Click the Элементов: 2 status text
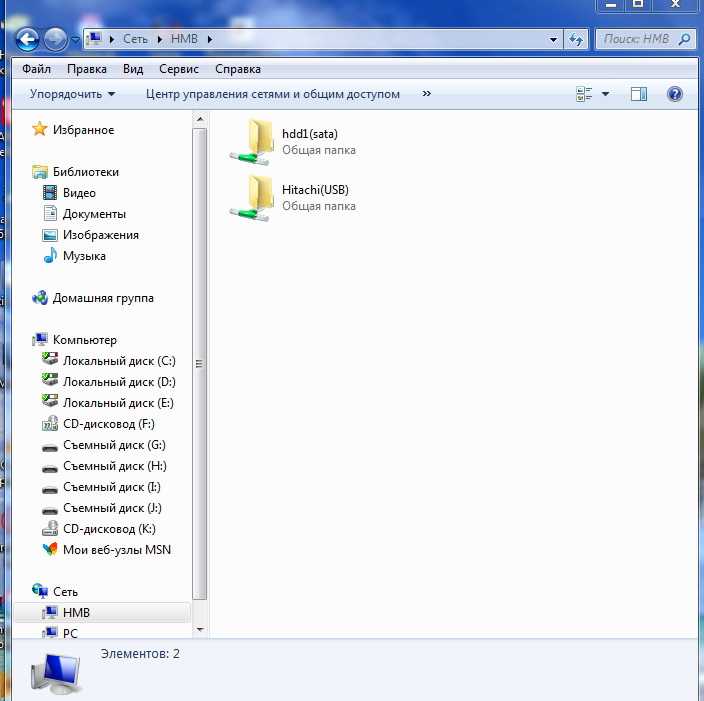The height and width of the screenshot is (701, 704). click(140, 654)
